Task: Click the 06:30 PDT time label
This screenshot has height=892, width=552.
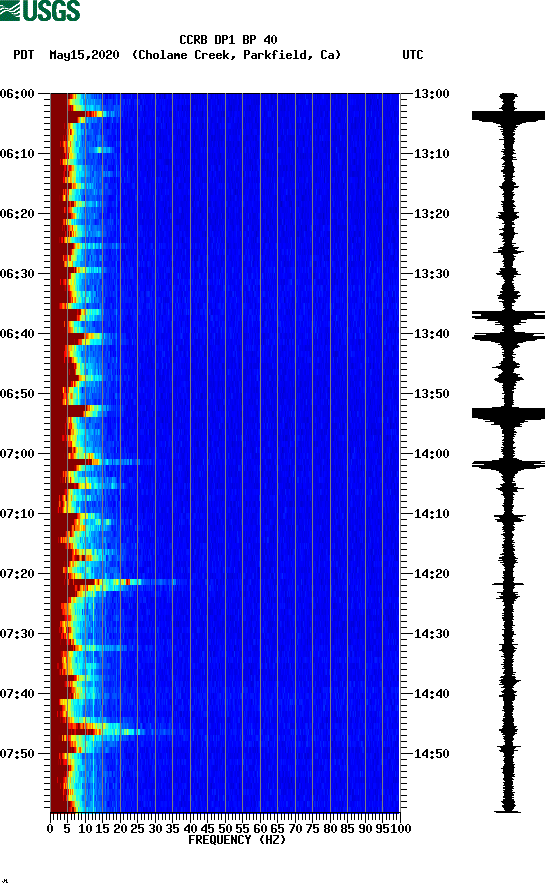Action: [17, 274]
